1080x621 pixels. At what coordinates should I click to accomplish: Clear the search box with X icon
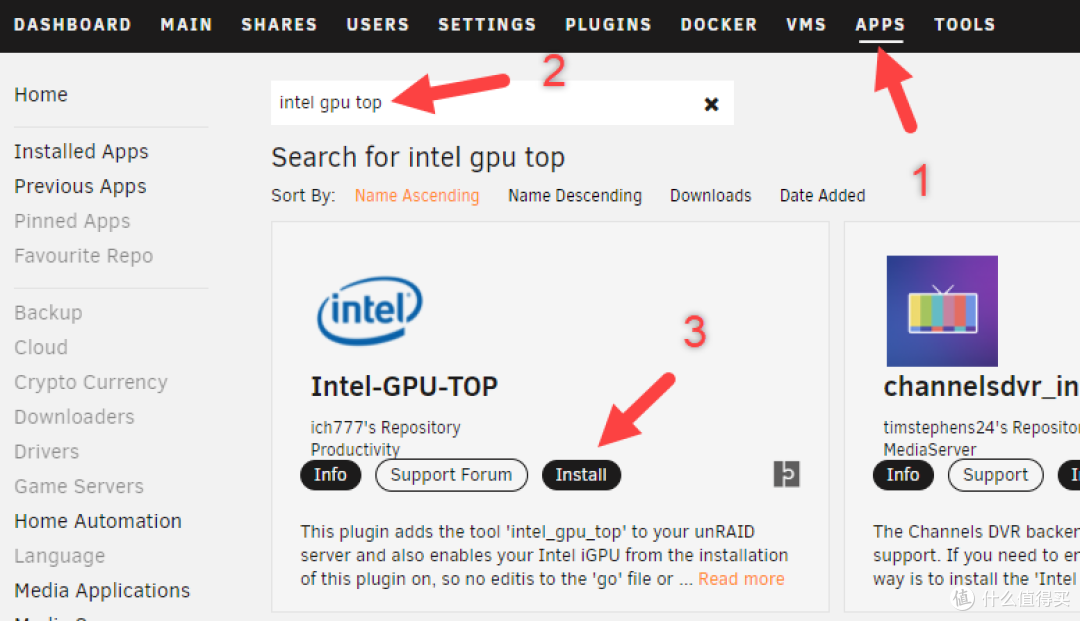click(711, 104)
